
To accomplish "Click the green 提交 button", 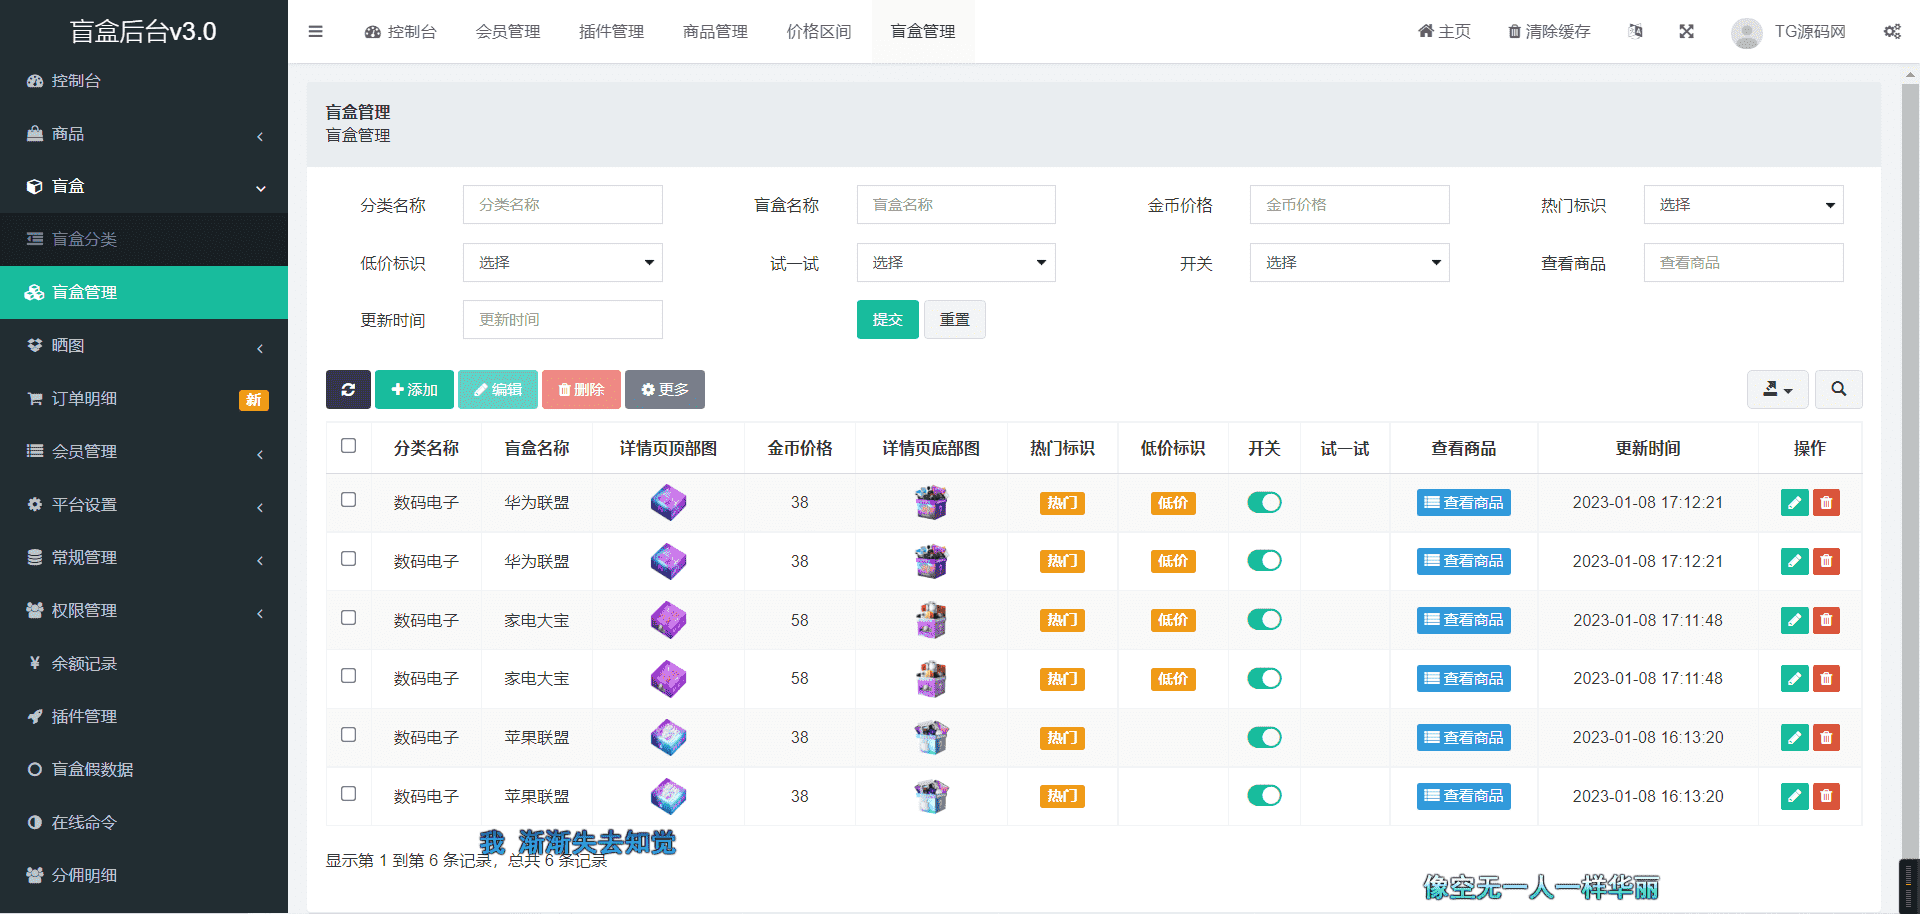I will [x=887, y=320].
